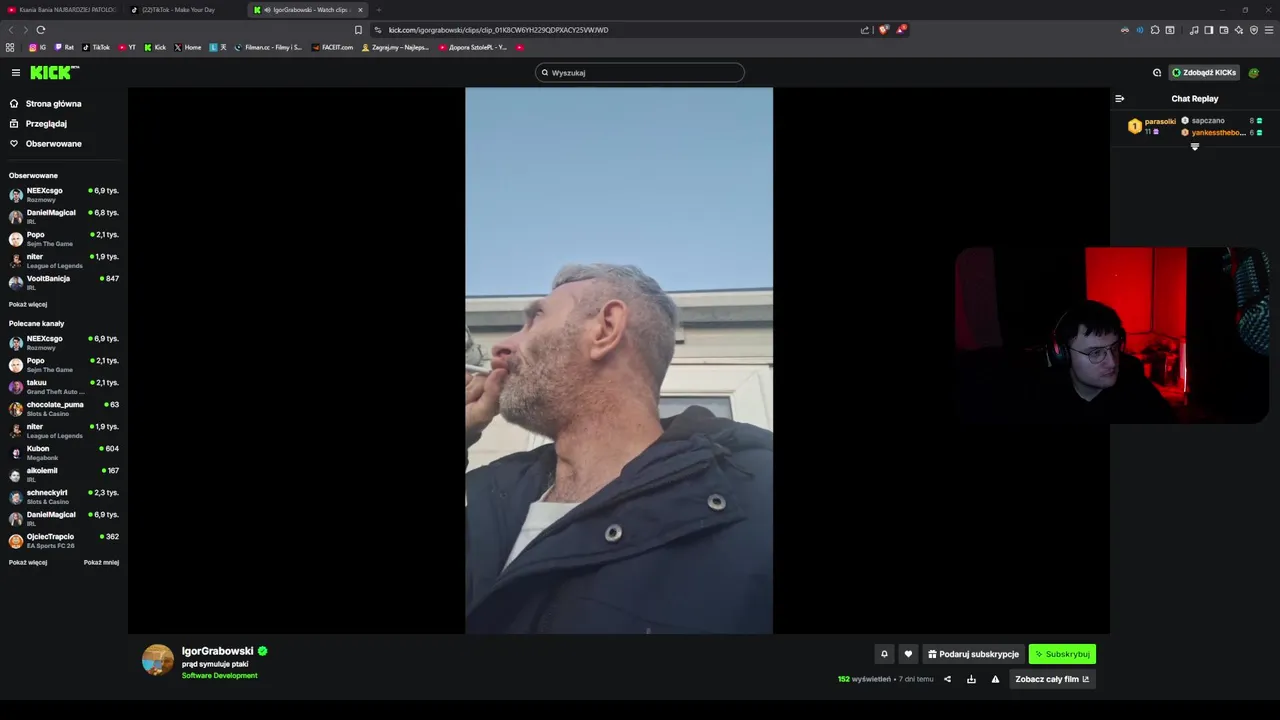Viewport: 1280px width, 720px height.
Task: Open alkoiemil recommended channel
Action: [x=64, y=474]
